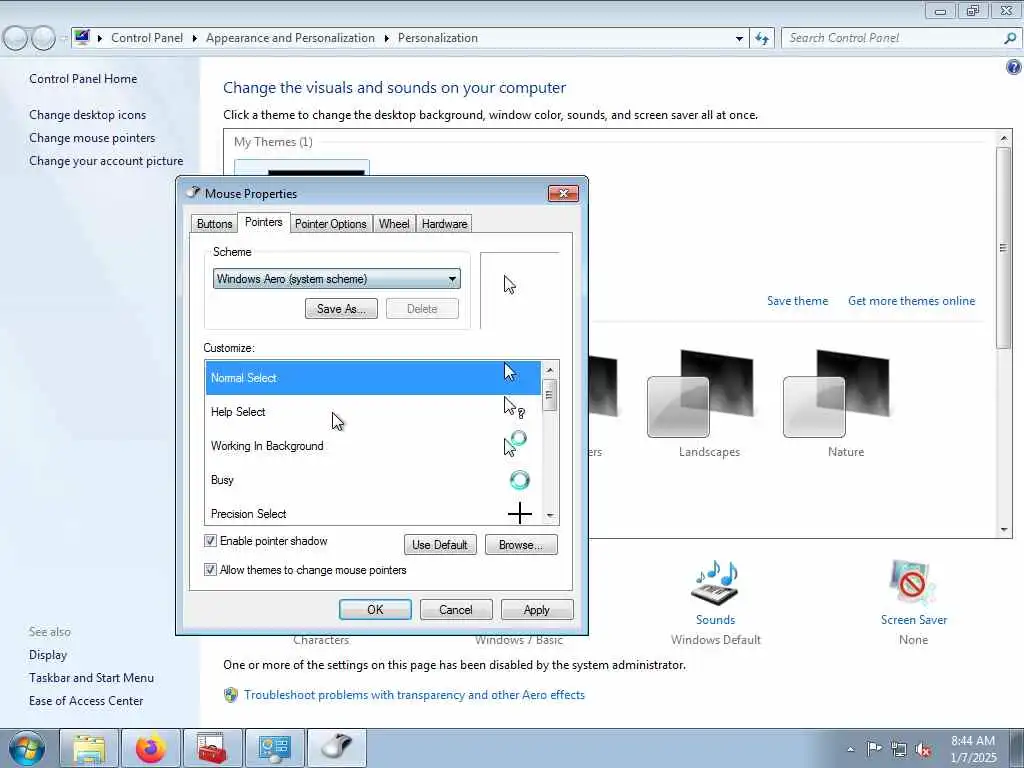
Task: Expand the arrow after Appearance and Personalization
Action: point(387,39)
